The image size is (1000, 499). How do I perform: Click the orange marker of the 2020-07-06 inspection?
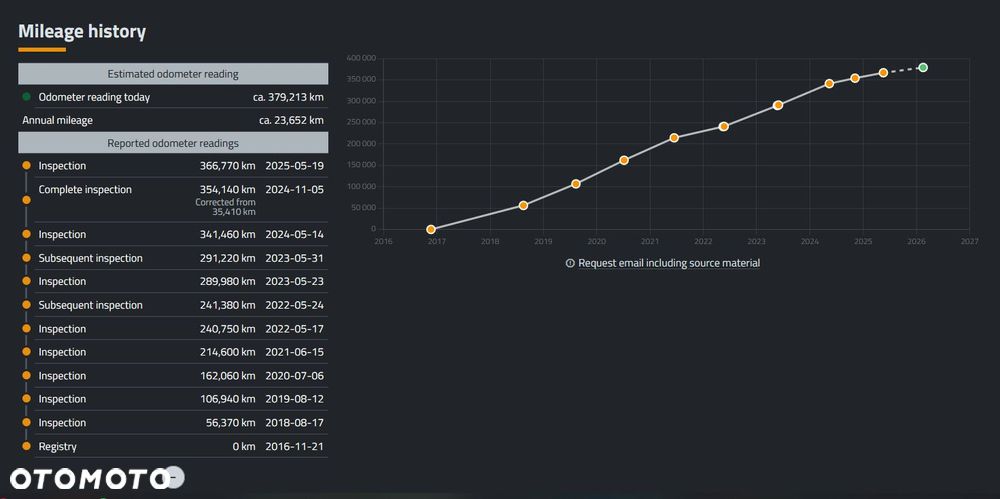pos(26,375)
